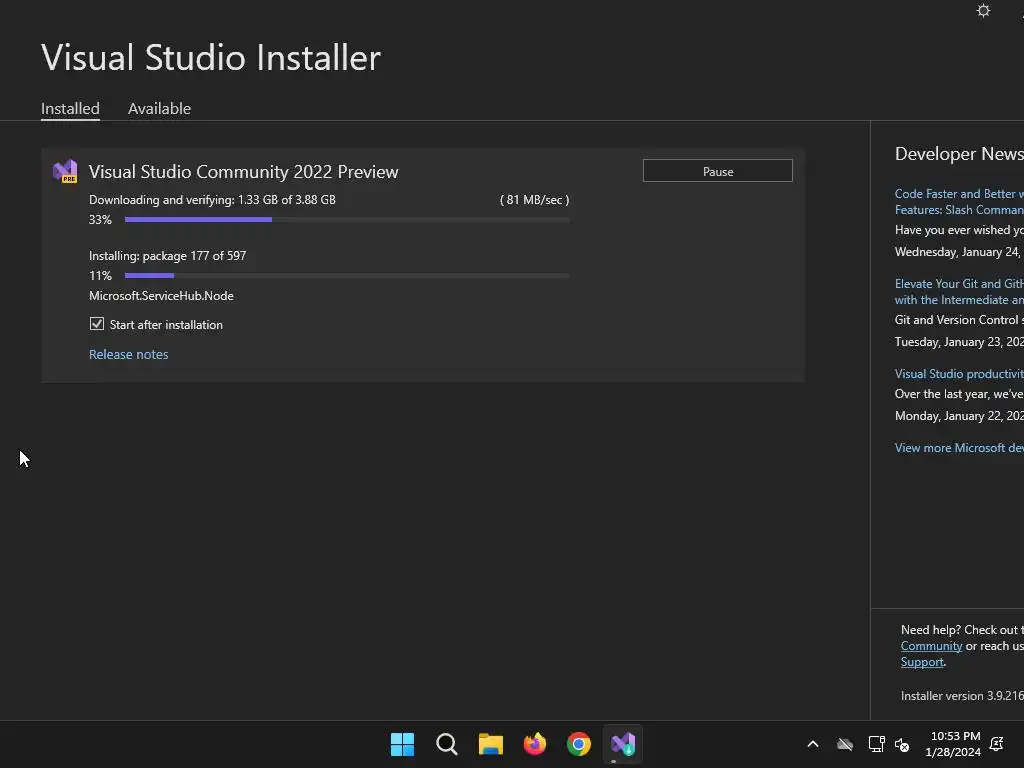Screen dimensions: 1024x768
Task: Click muted volume tray icon
Action: [x=902, y=744]
